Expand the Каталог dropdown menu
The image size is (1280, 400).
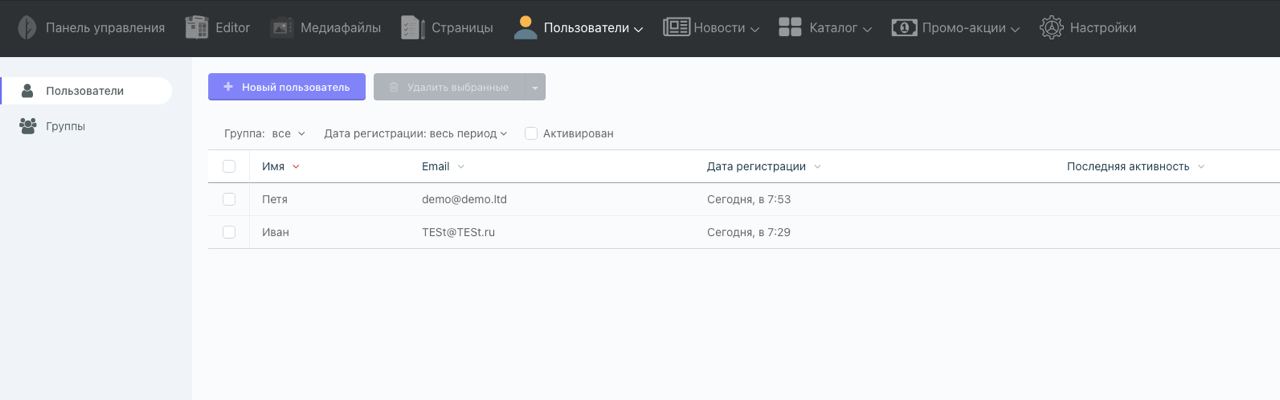click(x=840, y=28)
